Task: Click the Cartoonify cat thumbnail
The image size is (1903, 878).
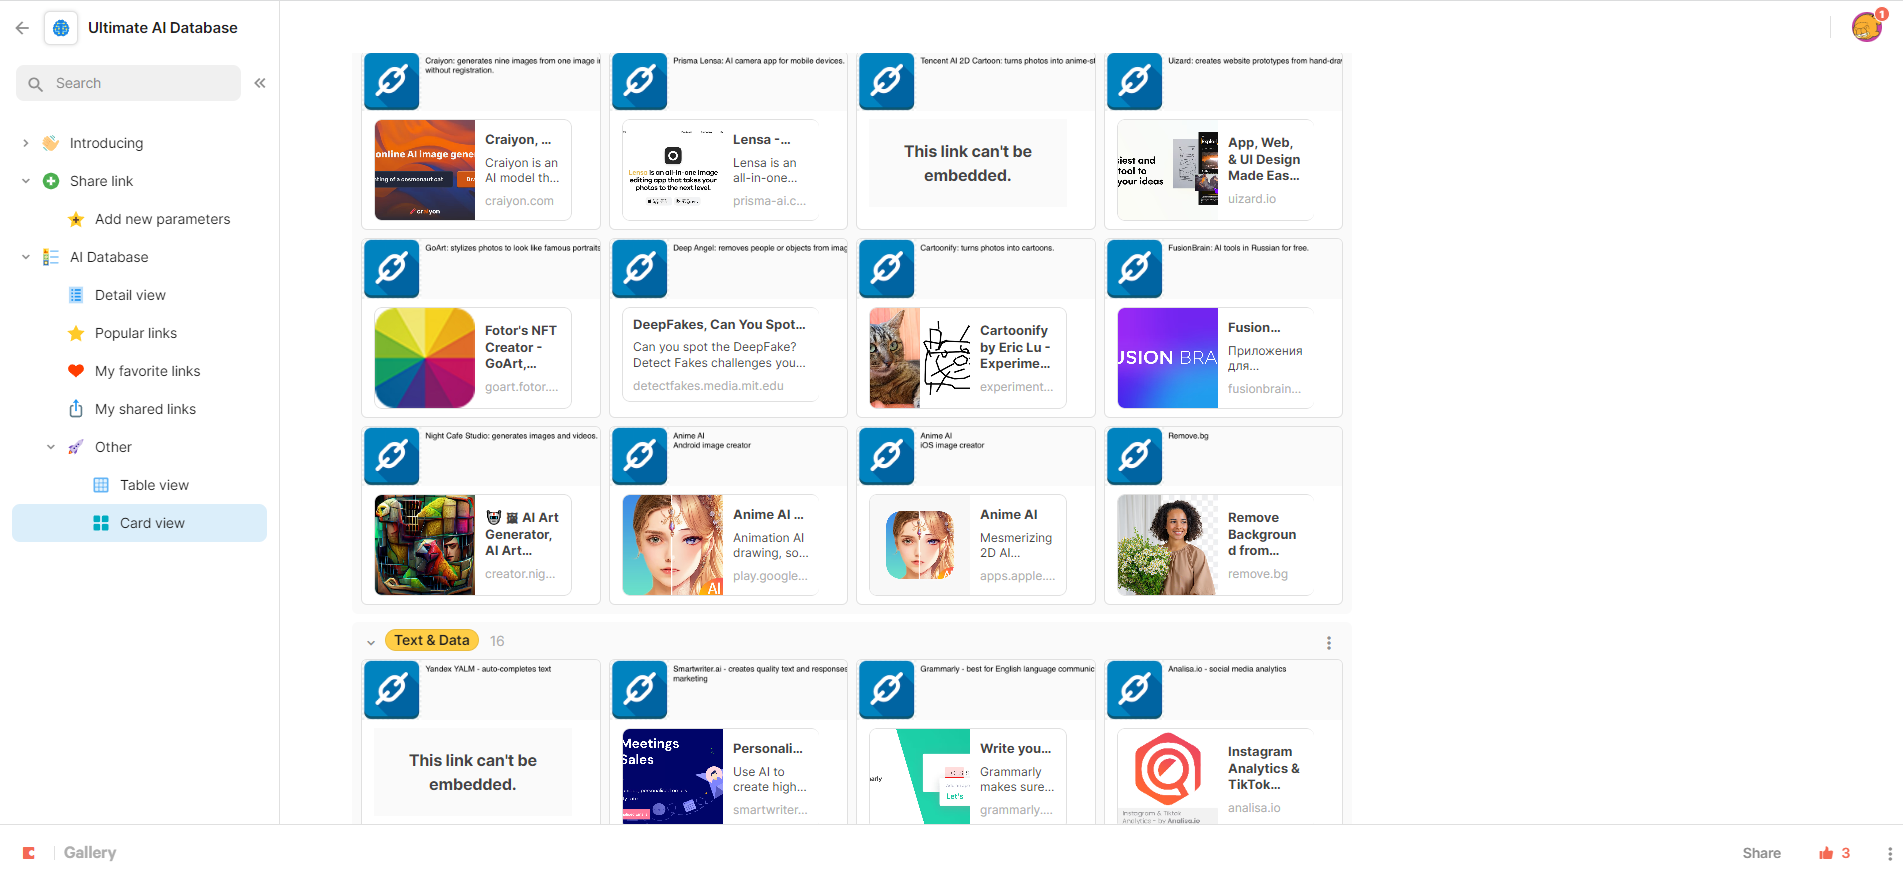Action: (920, 358)
